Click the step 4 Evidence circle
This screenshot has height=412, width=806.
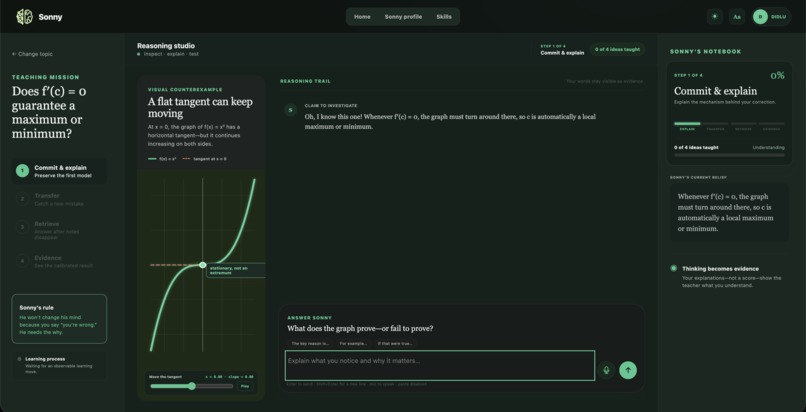pos(22,261)
